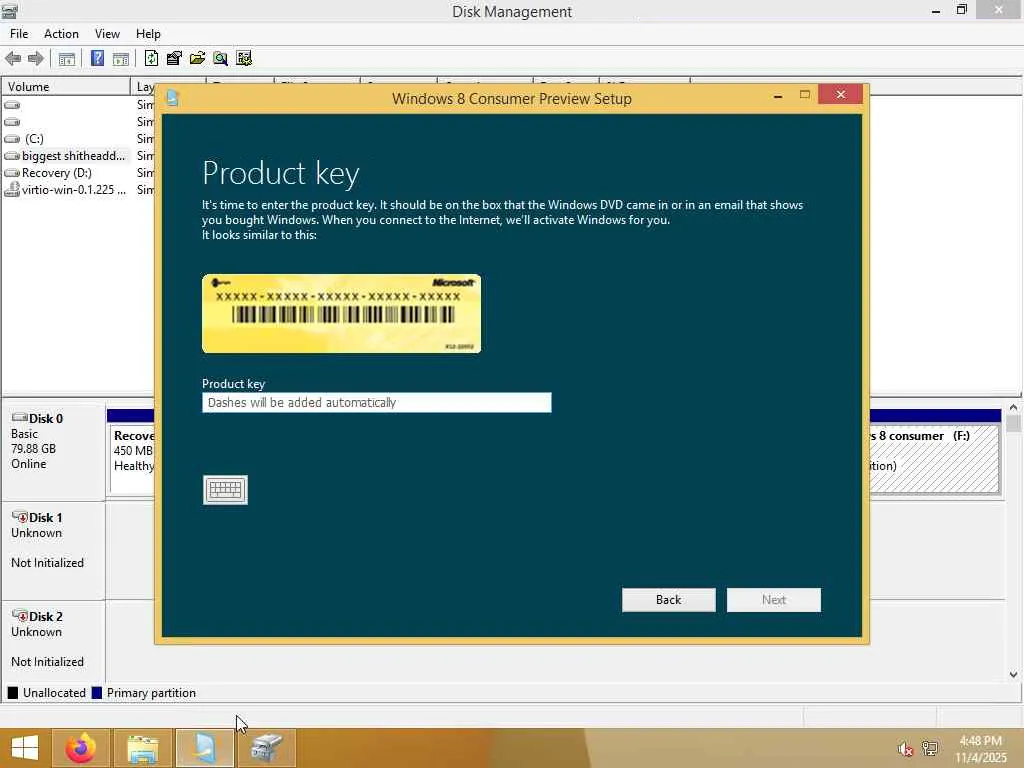Open the Action menu
The height and width of the screenshot is (768, 1024).
61,34
